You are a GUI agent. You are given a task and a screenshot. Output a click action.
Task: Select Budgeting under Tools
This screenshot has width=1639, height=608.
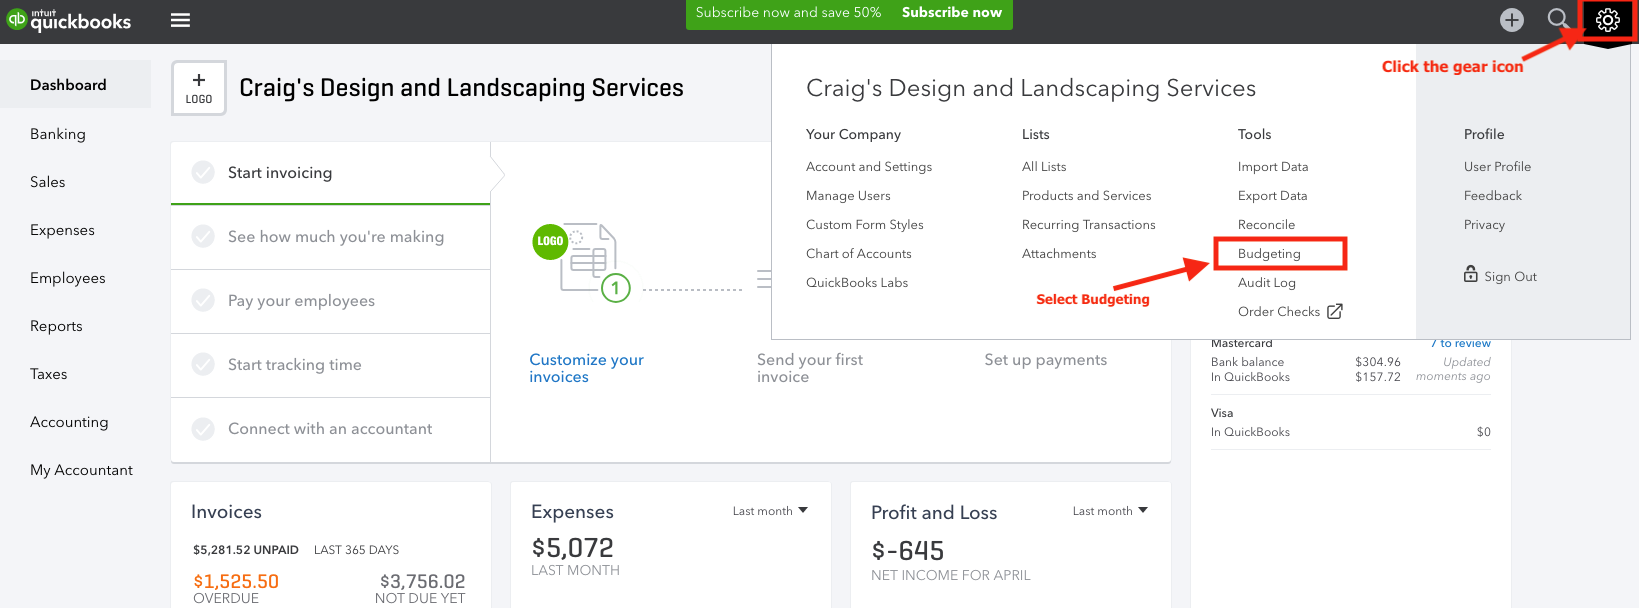pos(1269,253)
